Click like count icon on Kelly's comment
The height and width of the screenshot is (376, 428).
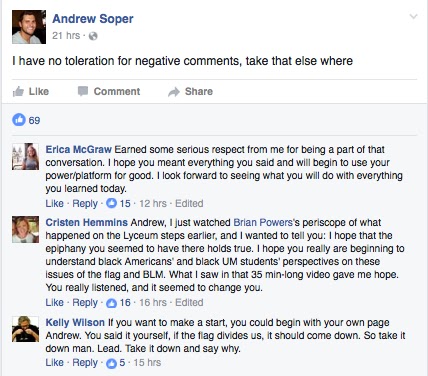[x=111, y=363]
